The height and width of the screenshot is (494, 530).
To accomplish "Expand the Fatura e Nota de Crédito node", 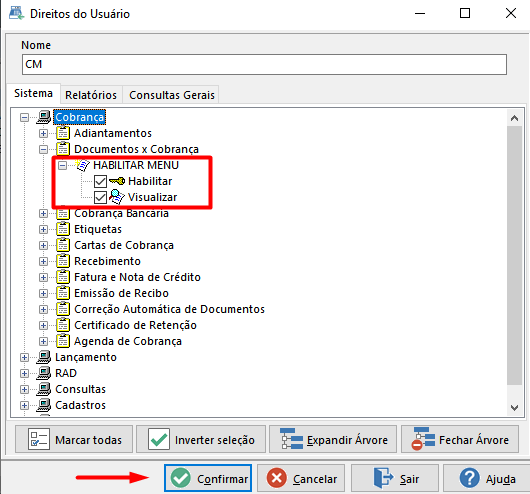I will [x=43, y=277].
